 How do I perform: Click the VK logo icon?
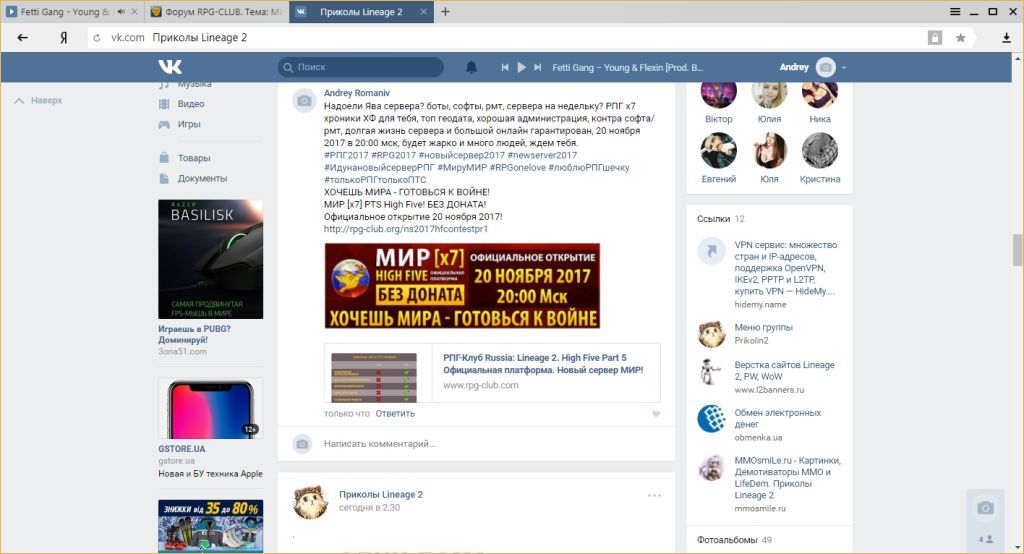pos(170,67)
